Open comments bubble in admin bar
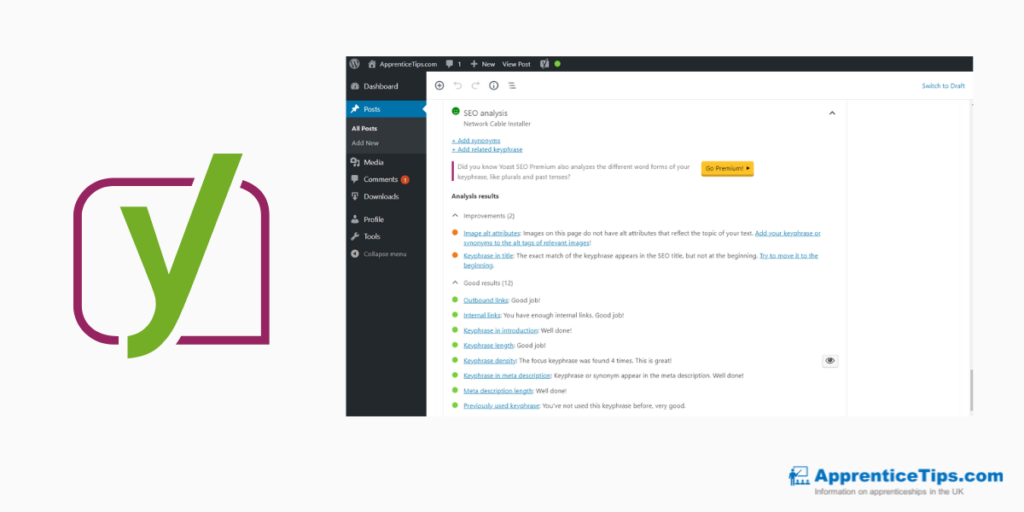The height and width of the screenshot is (512, 1024). click(x=453, y=64)
